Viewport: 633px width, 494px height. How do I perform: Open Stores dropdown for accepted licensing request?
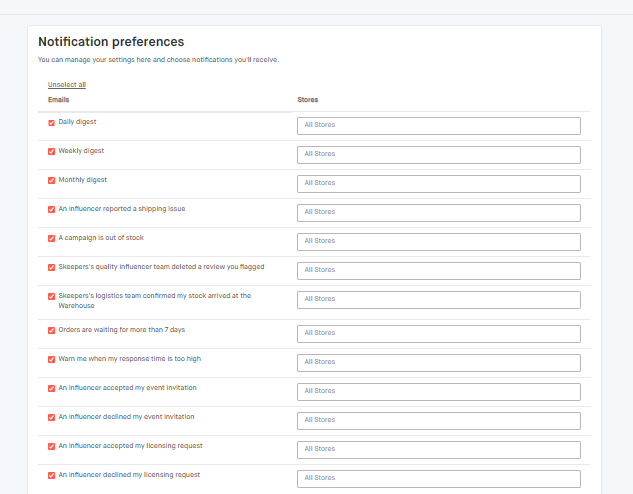pos(438,450)
